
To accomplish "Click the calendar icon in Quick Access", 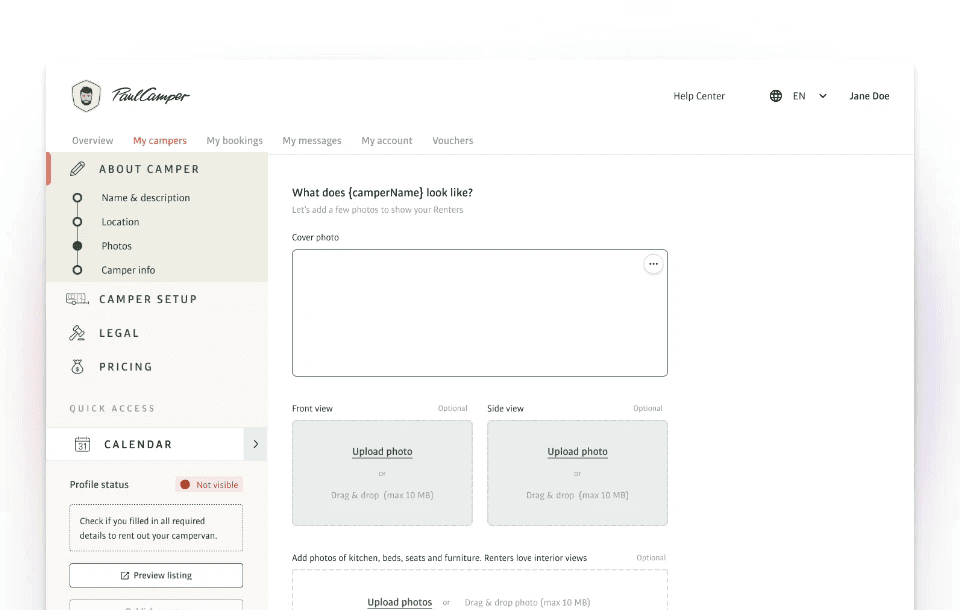I will coord(82,444).
